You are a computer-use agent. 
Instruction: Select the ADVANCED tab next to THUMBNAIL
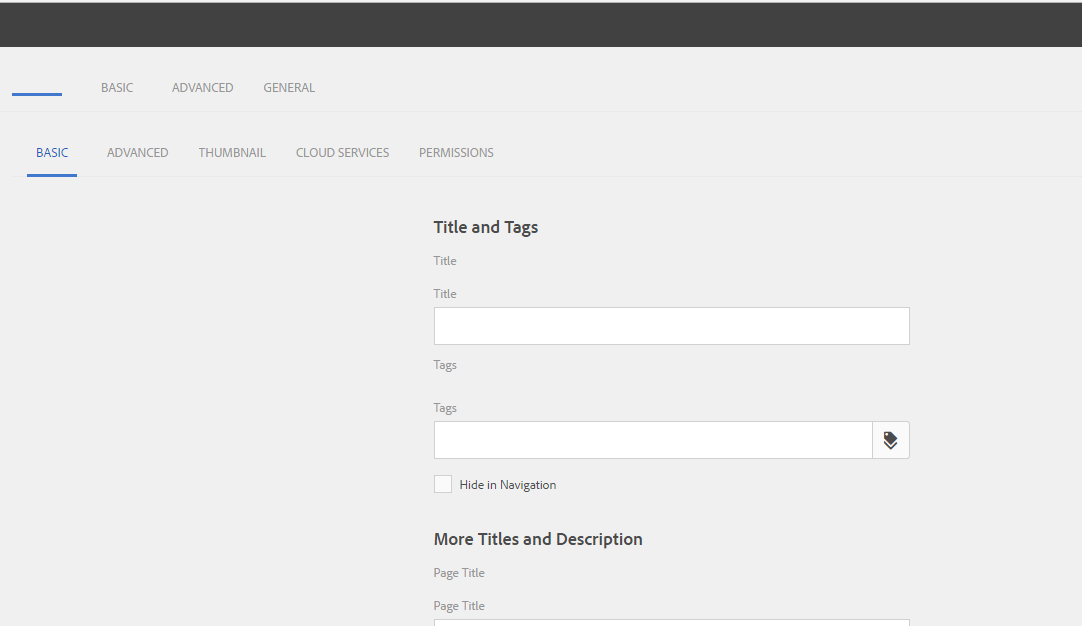tap(137, 153)
